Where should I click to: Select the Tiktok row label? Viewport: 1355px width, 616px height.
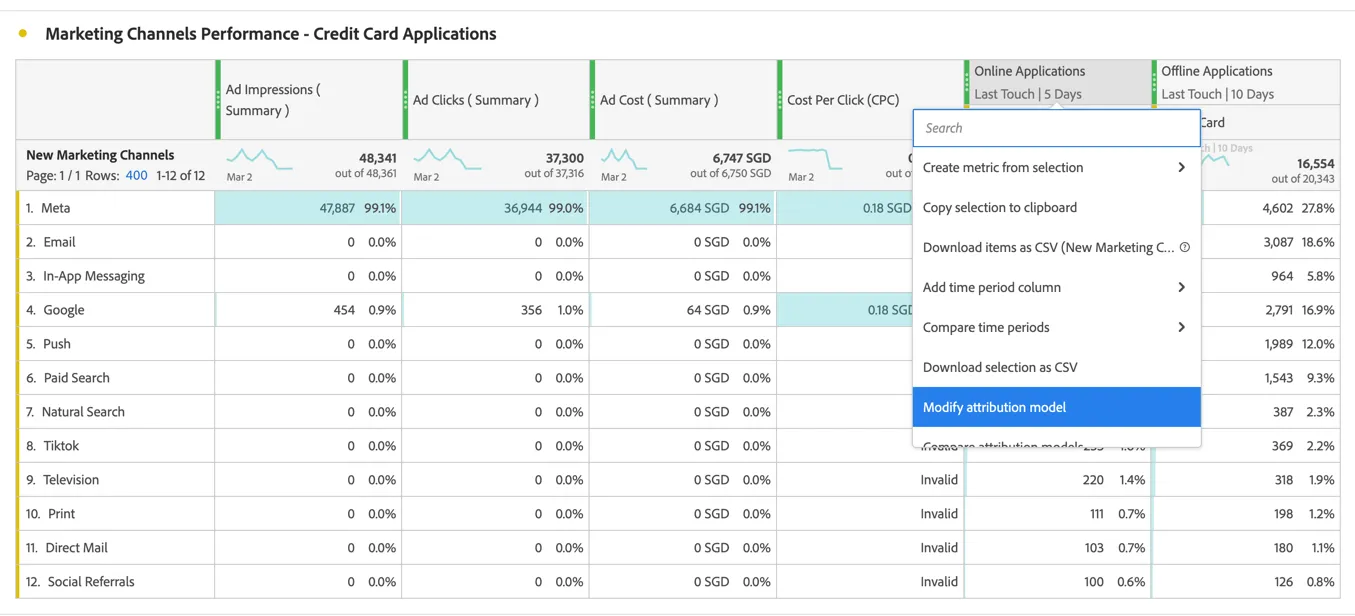coord(61,446)
